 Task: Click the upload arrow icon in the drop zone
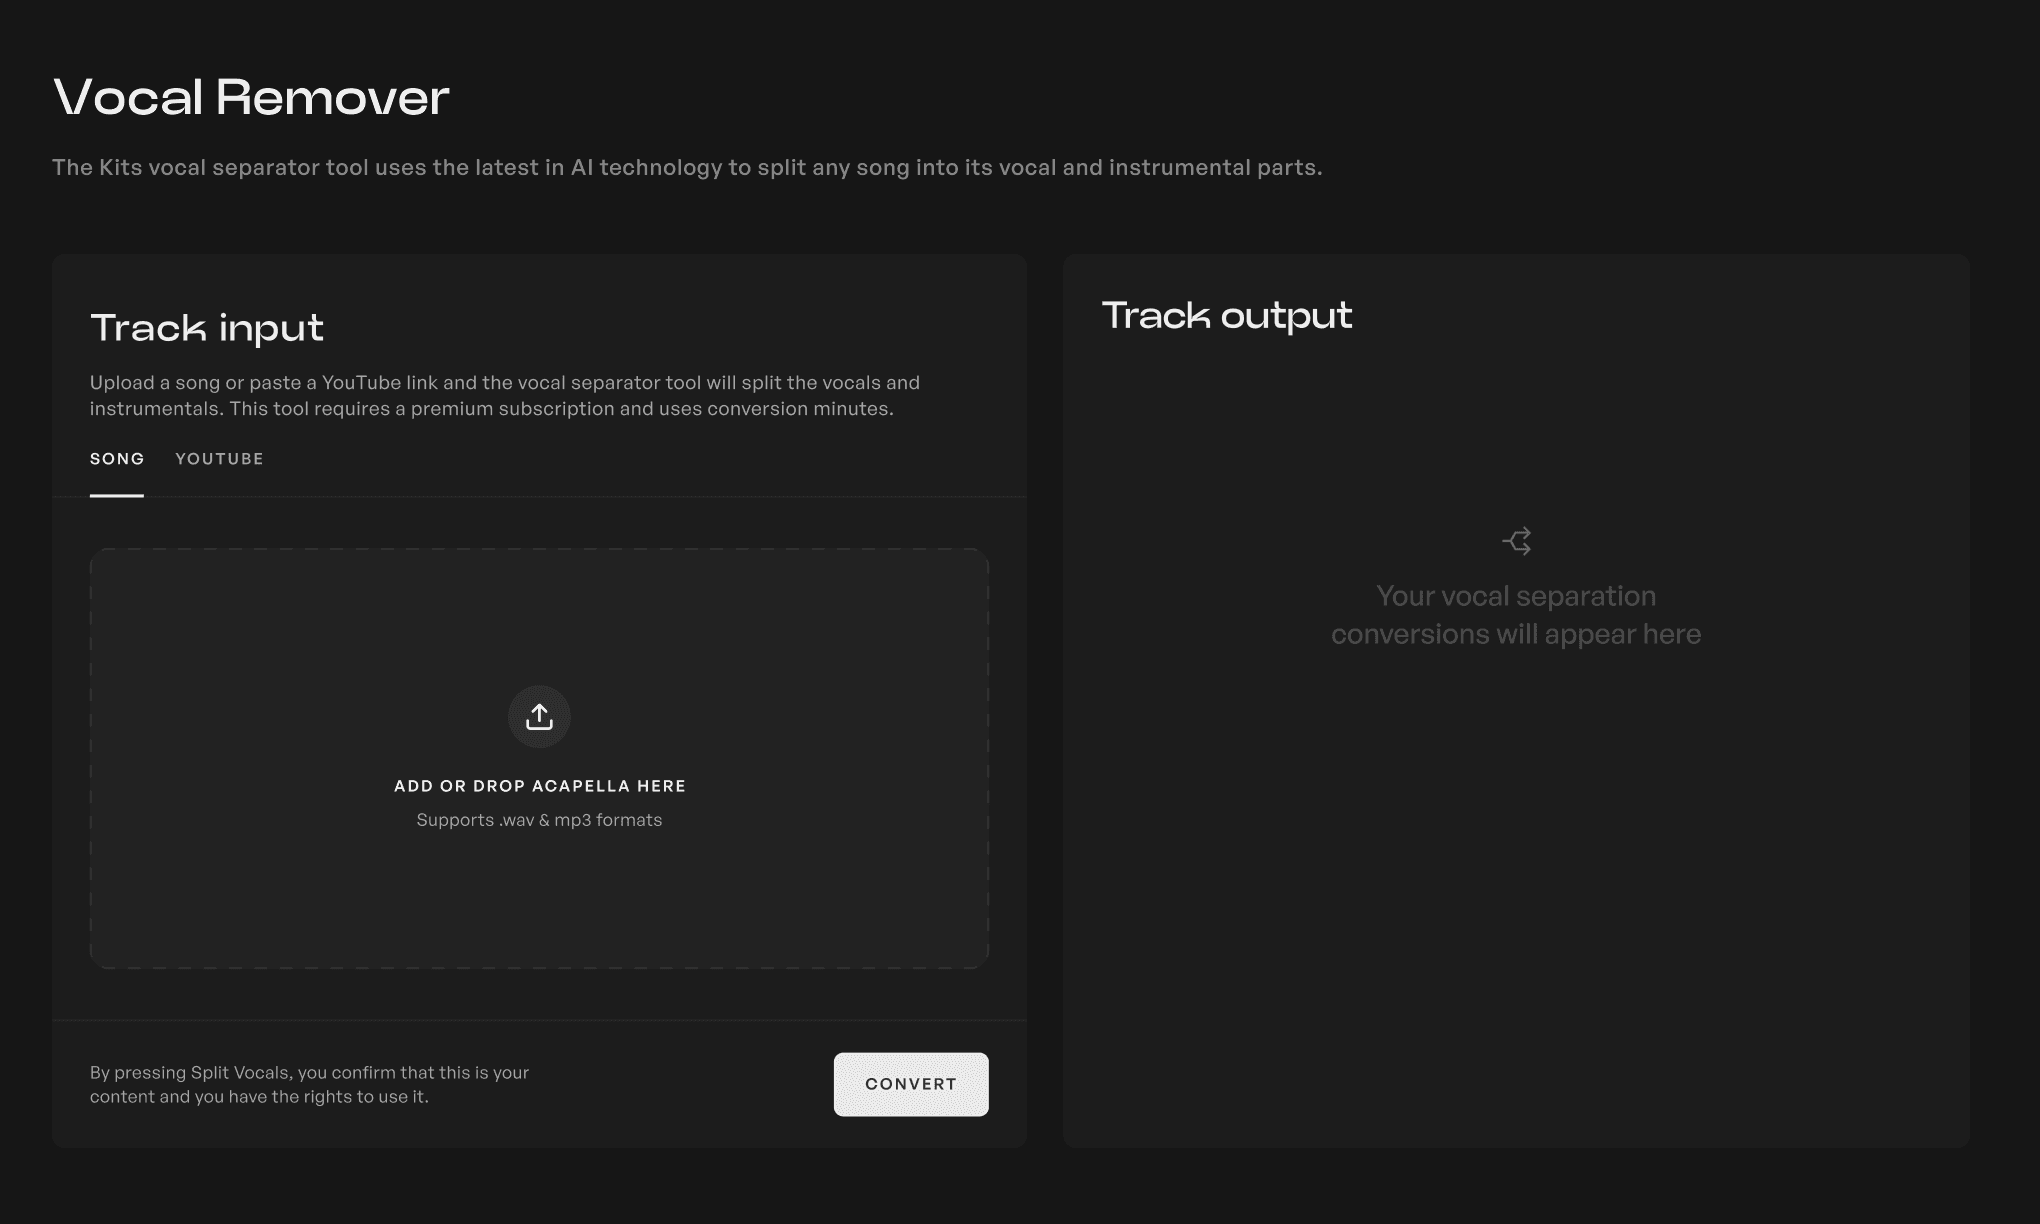tap(539, 715)
